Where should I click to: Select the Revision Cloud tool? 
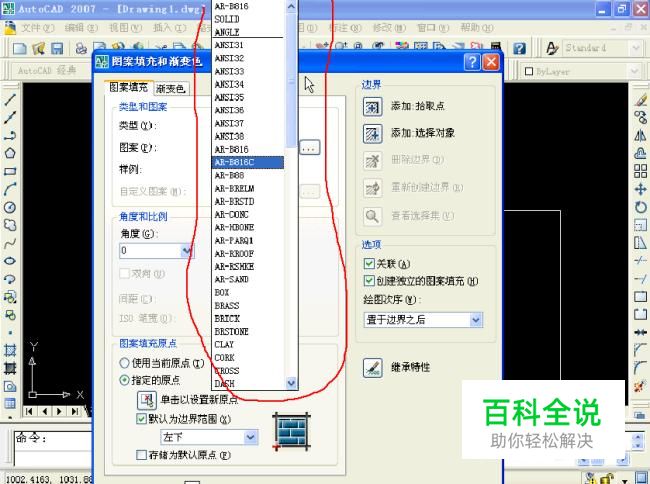point(10,225)
